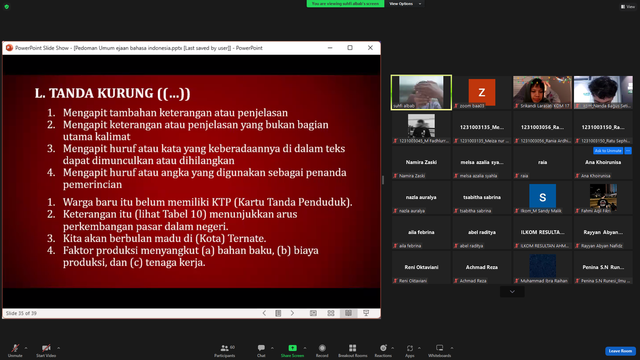Click the Record button
This screenshot has height=360, width=640.
[322, 350]
